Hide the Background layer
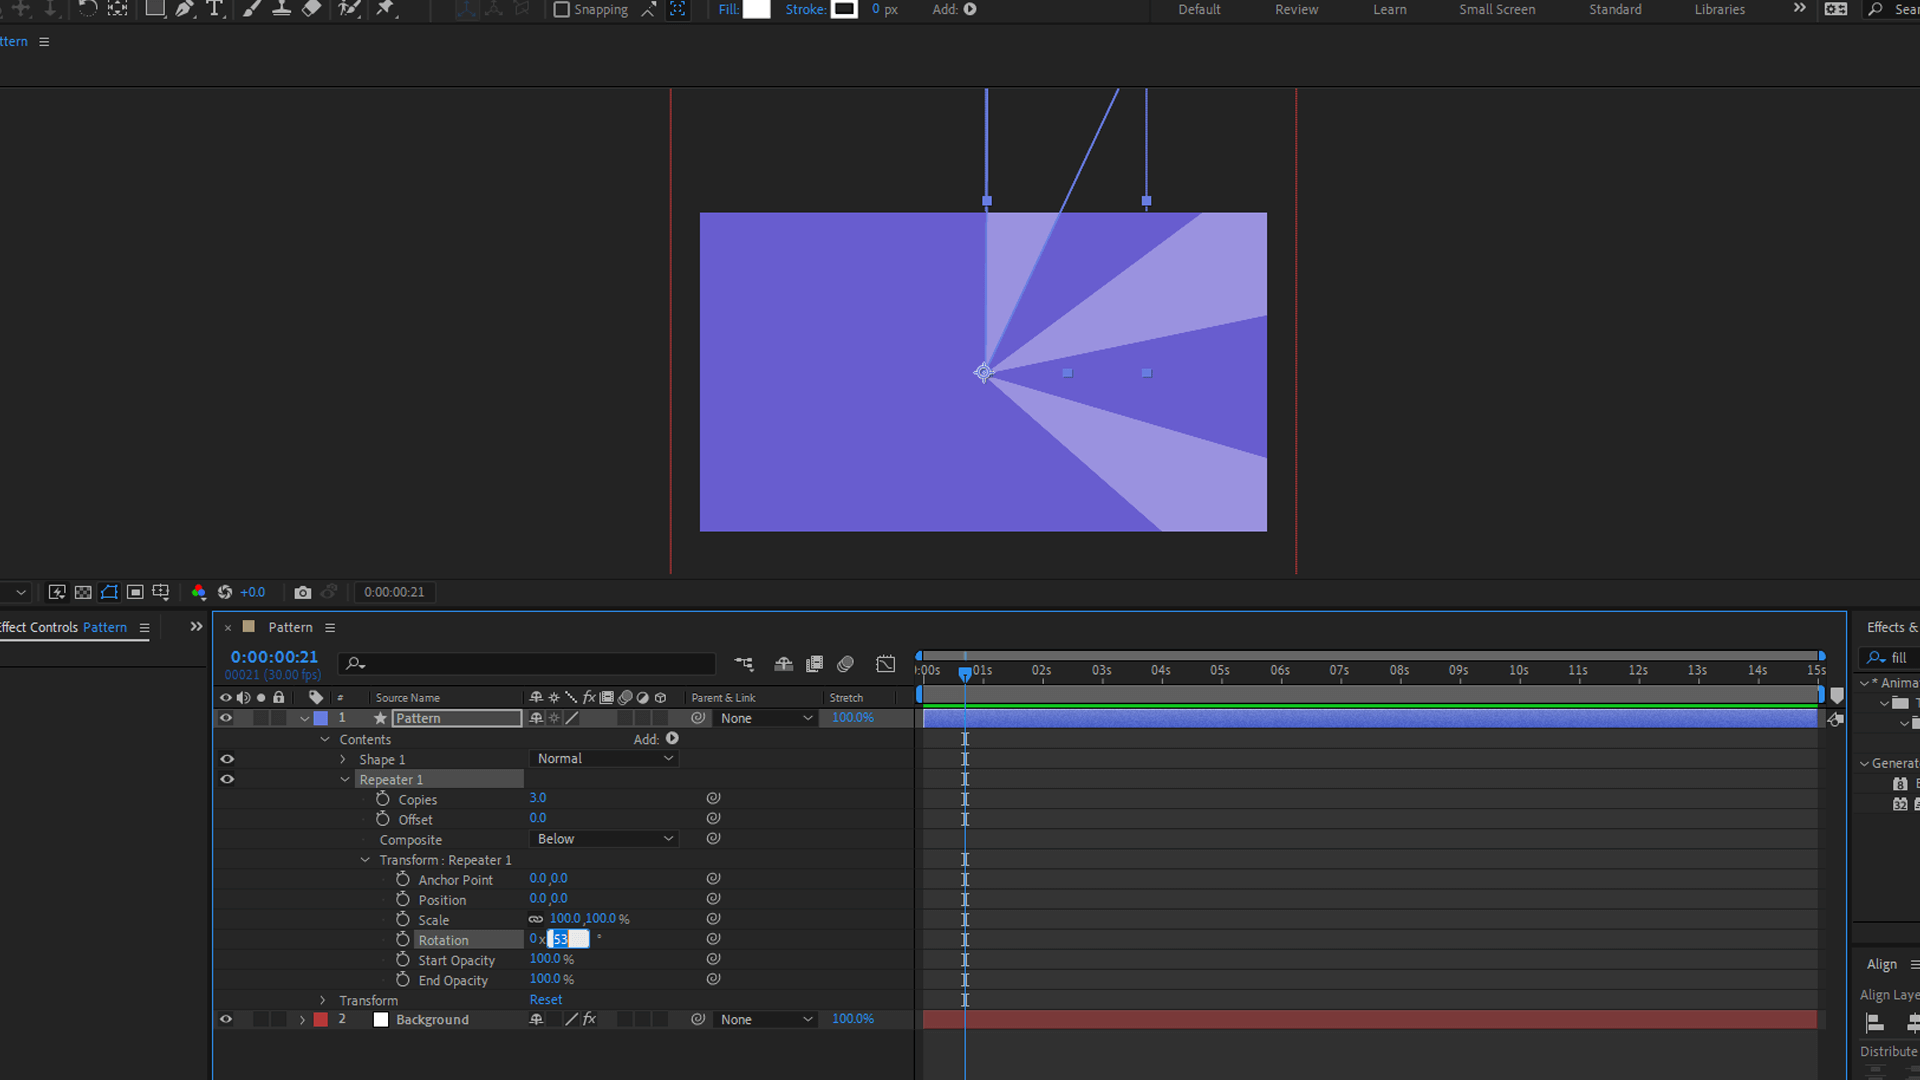Image resolution: width=1920 pixels, height=1080 pixels. (226, 1019)
